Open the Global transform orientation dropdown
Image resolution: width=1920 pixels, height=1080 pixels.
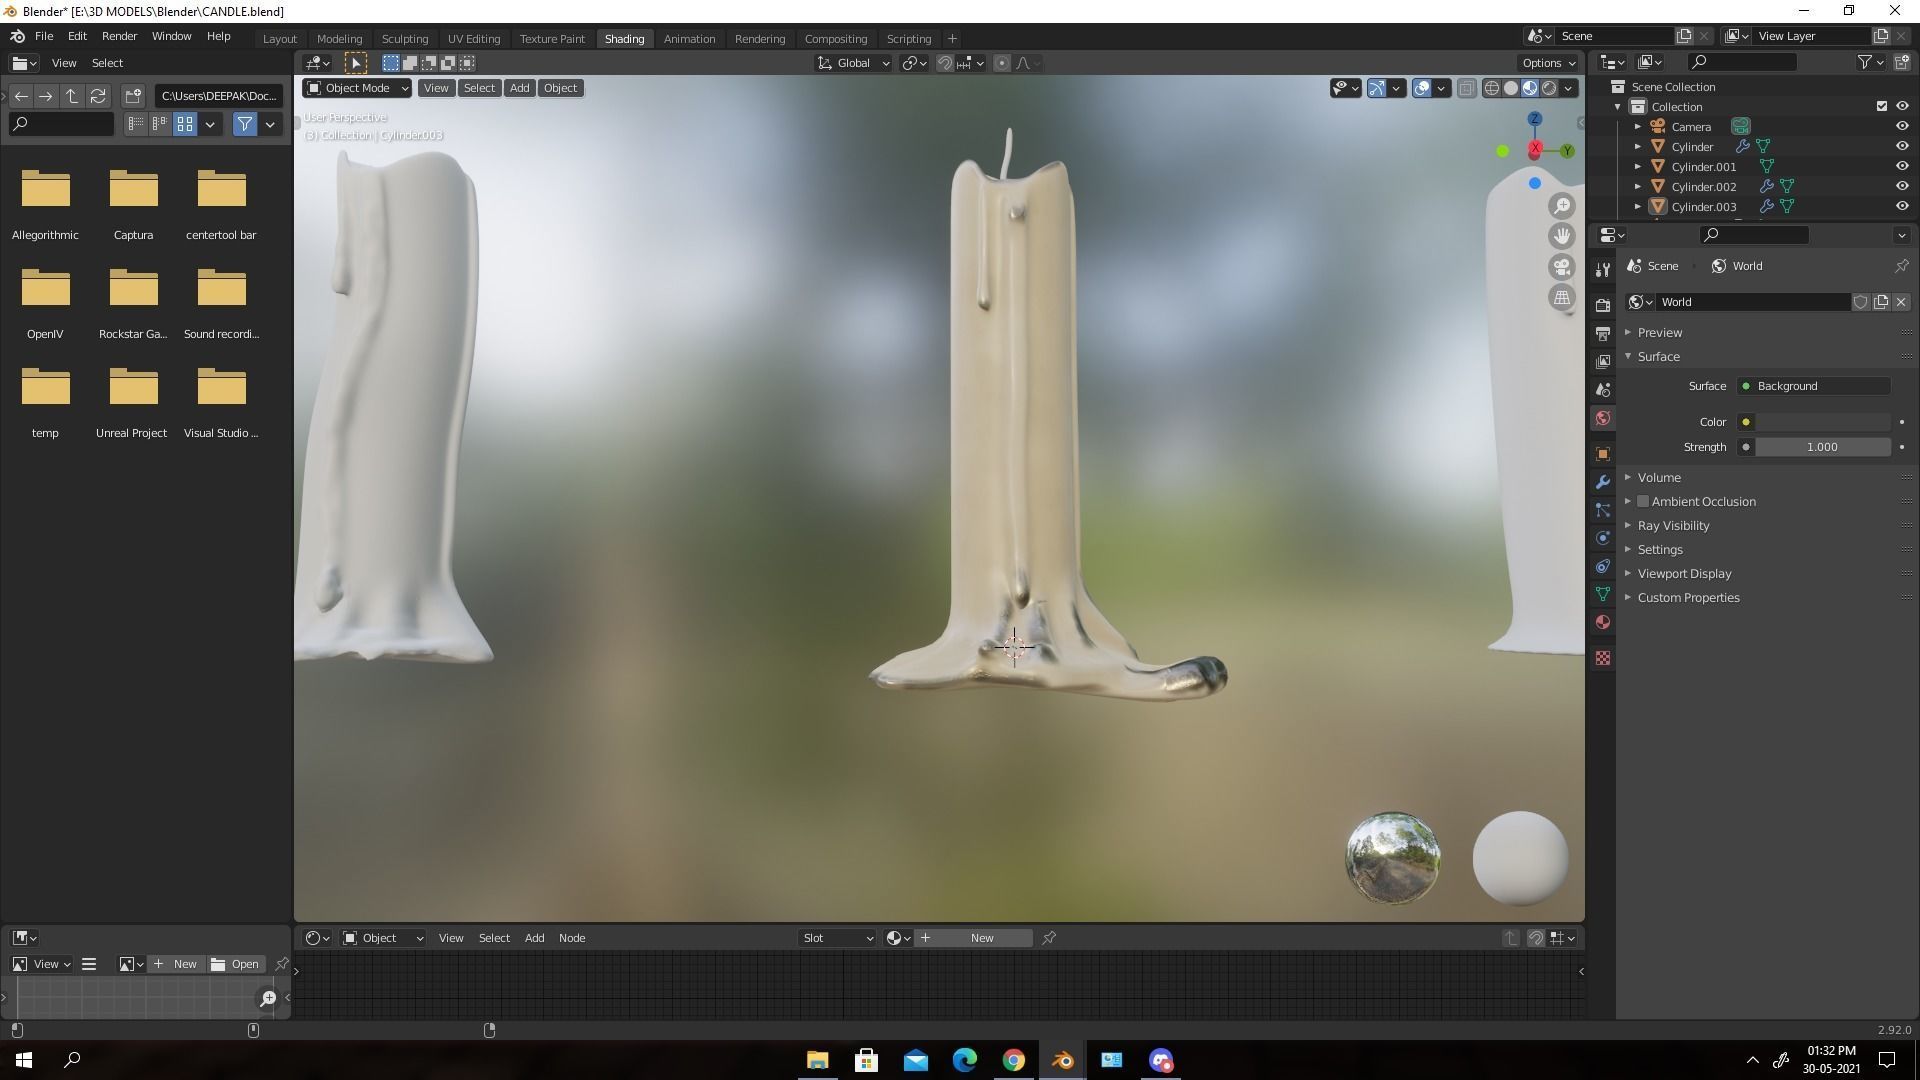(853, 63)
